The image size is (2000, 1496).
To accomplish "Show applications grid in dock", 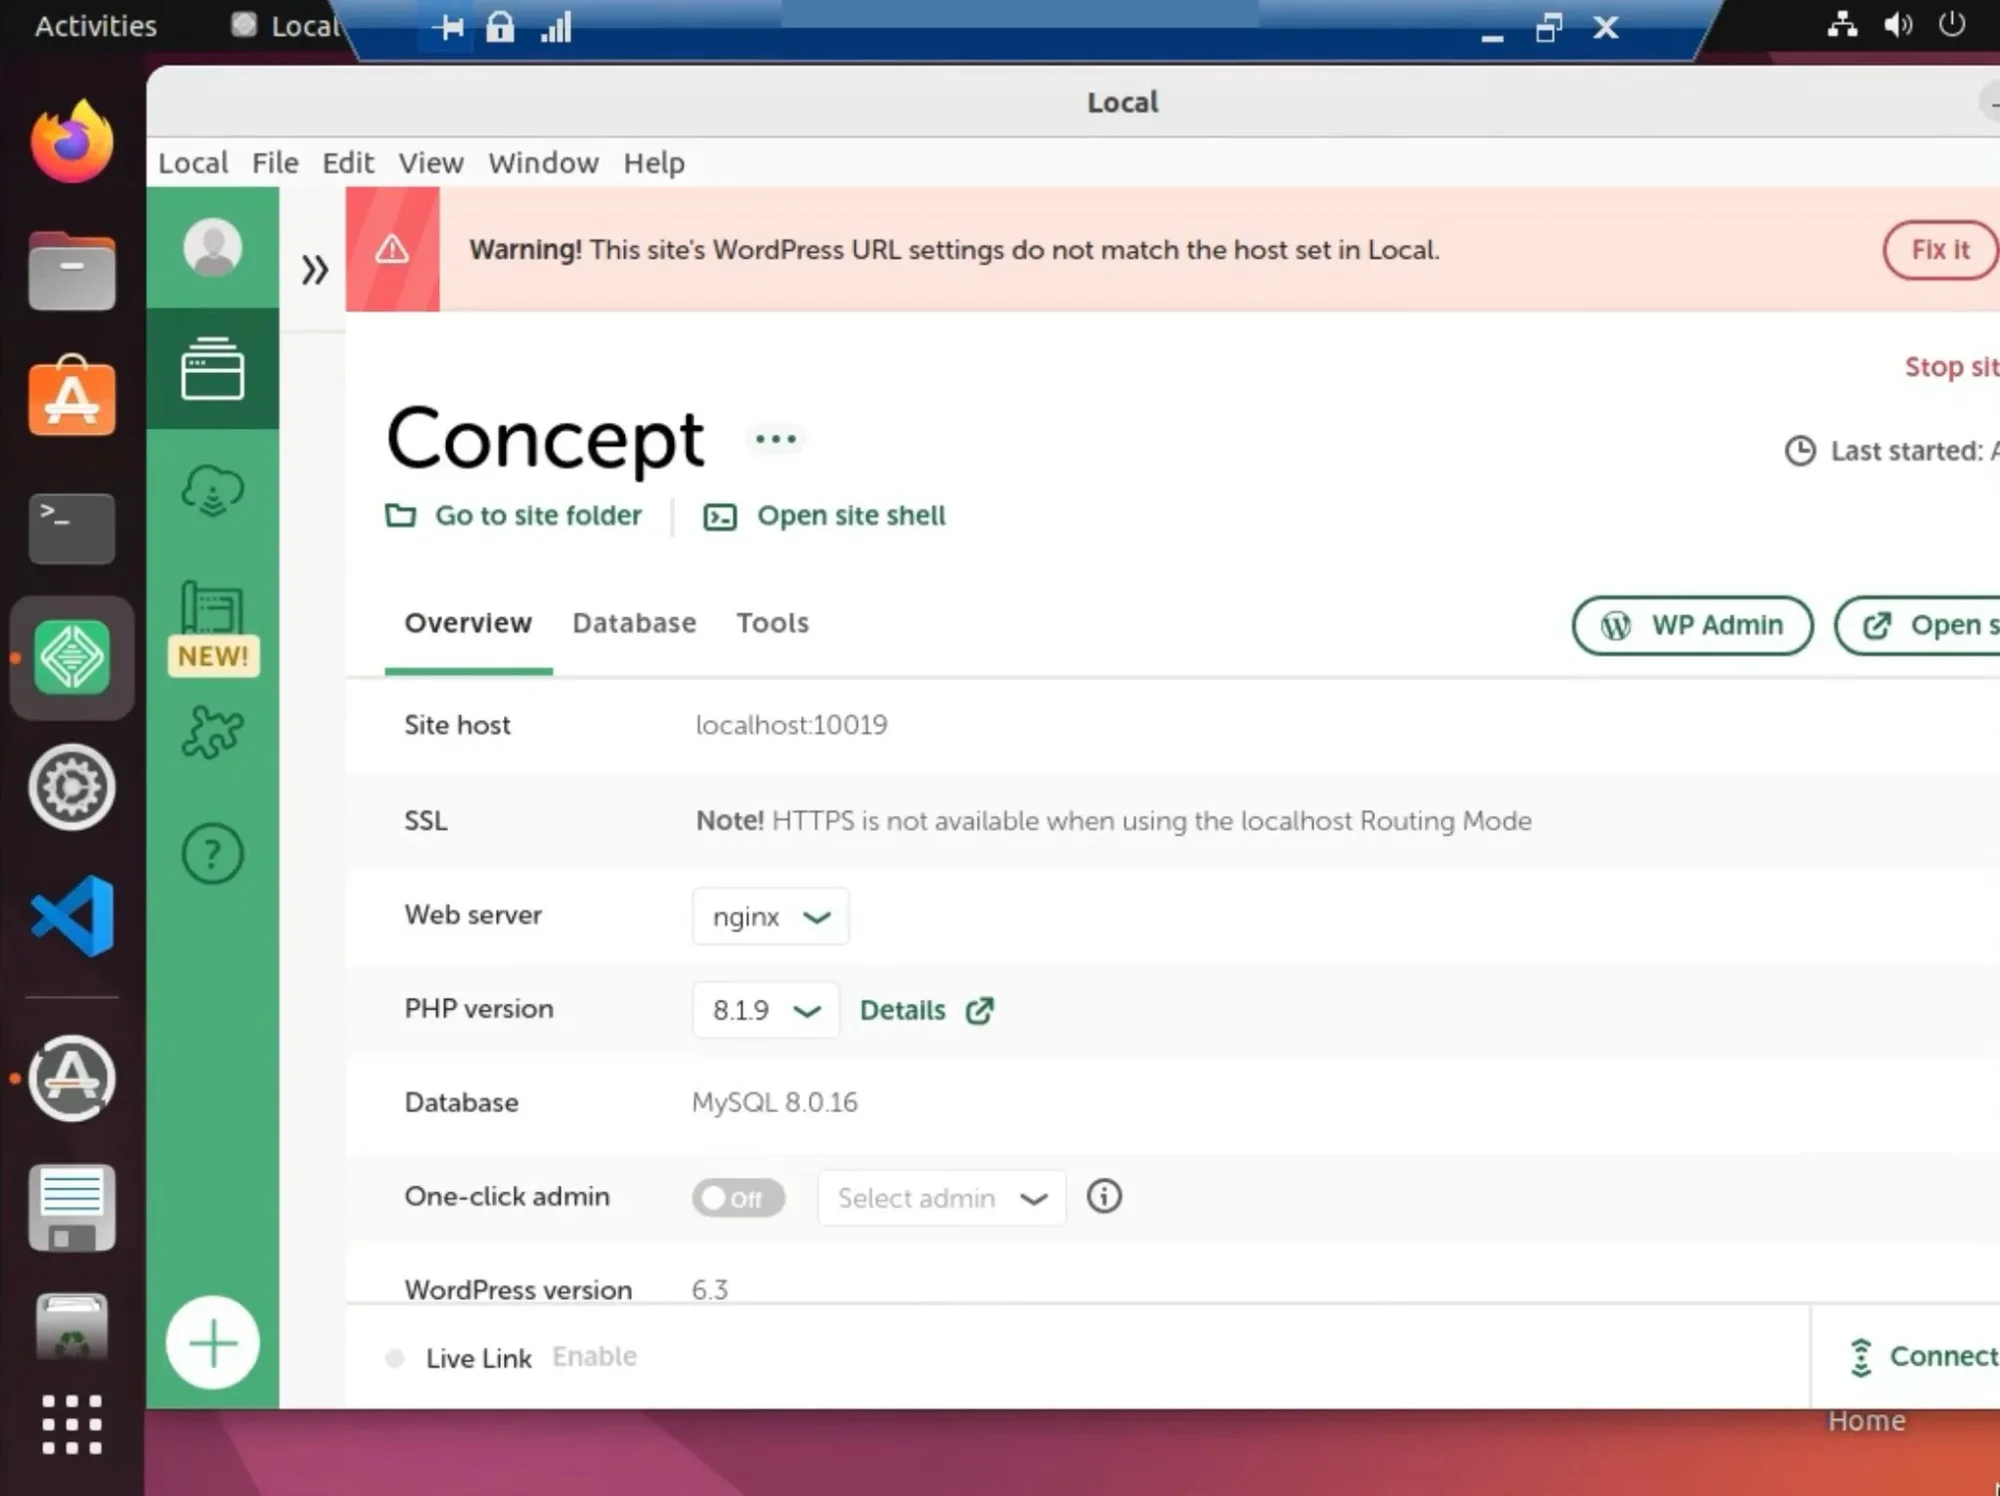I will pos(71,1424).
